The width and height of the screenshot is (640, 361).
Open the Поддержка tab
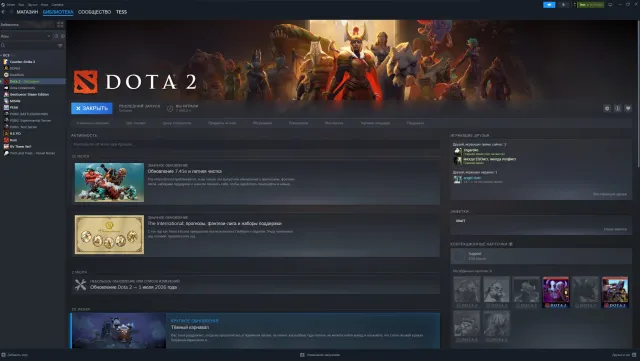click(415, 123)
